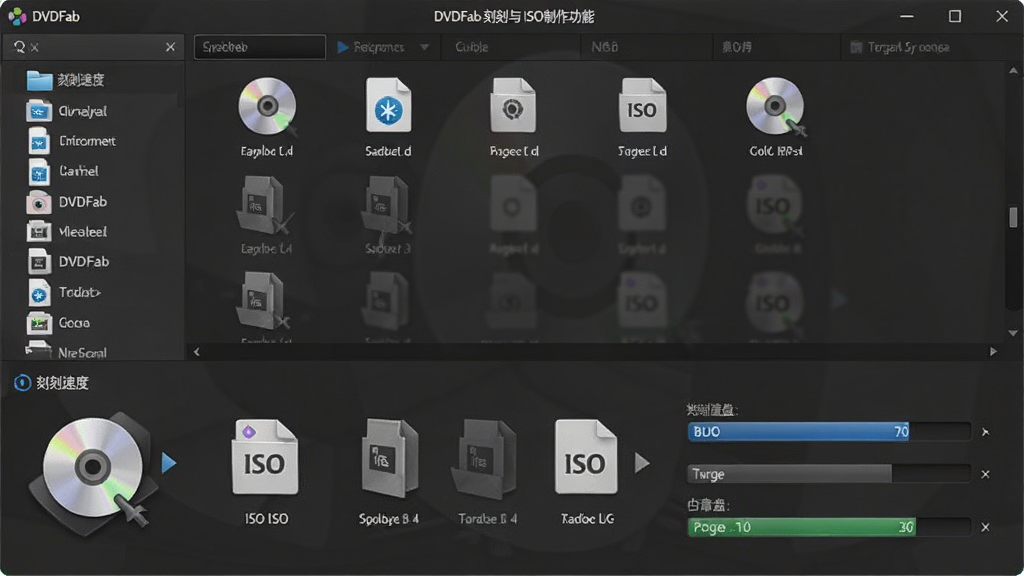1024x576 pixels.
Task: Click the vertical scrollbar up arrow
Action: [x=1013, y=70]
